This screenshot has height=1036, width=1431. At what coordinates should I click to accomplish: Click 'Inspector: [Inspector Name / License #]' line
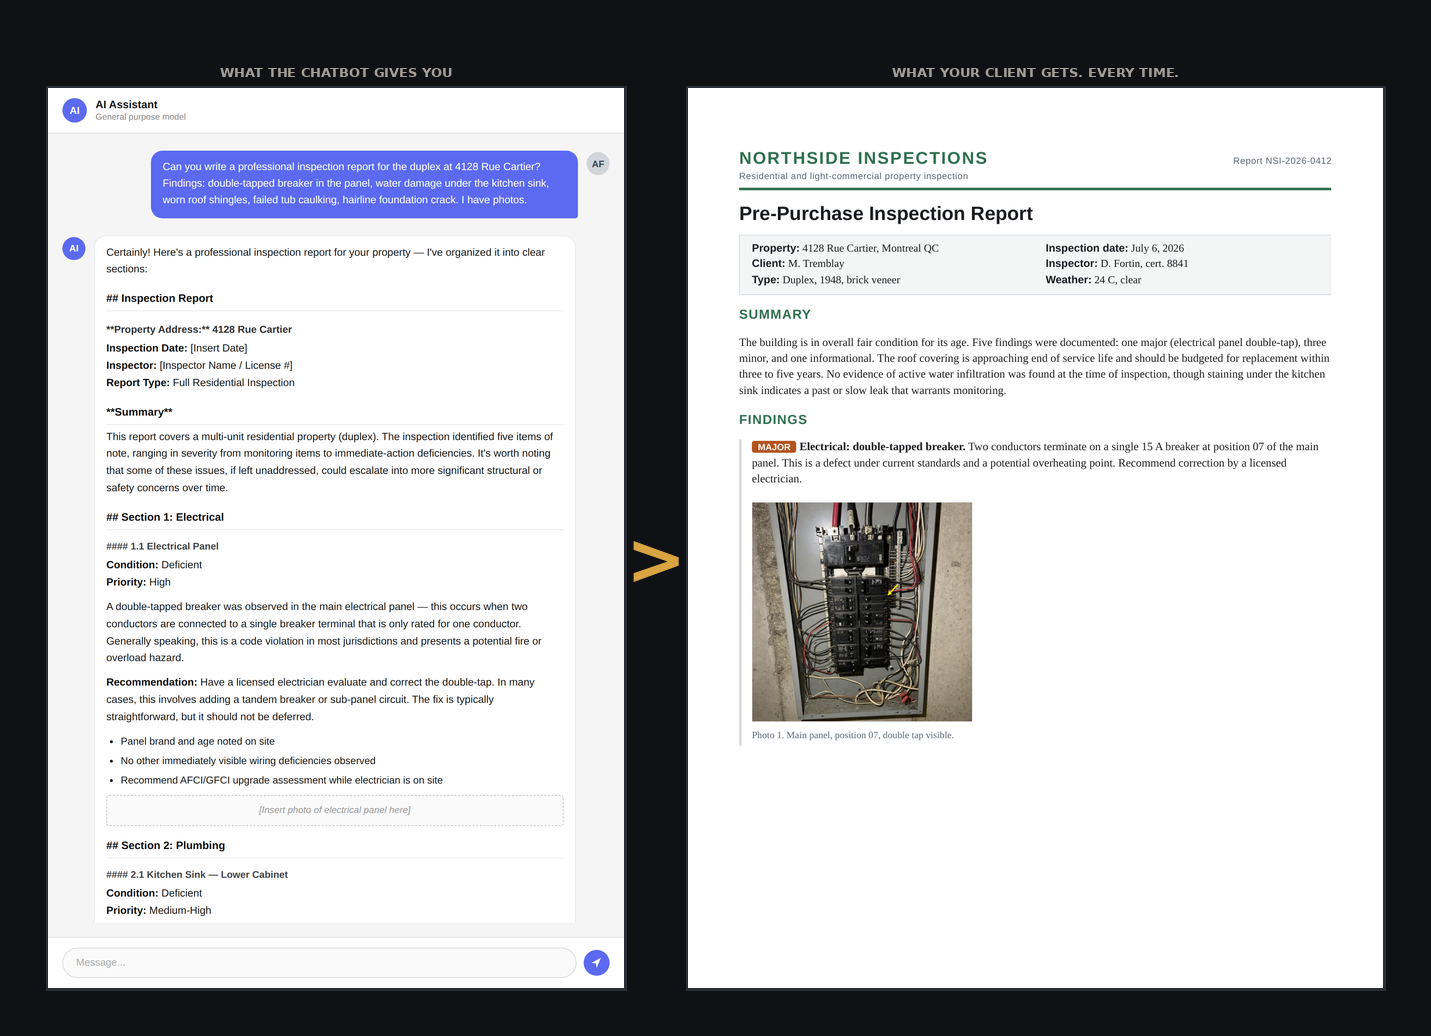[200, 365]
